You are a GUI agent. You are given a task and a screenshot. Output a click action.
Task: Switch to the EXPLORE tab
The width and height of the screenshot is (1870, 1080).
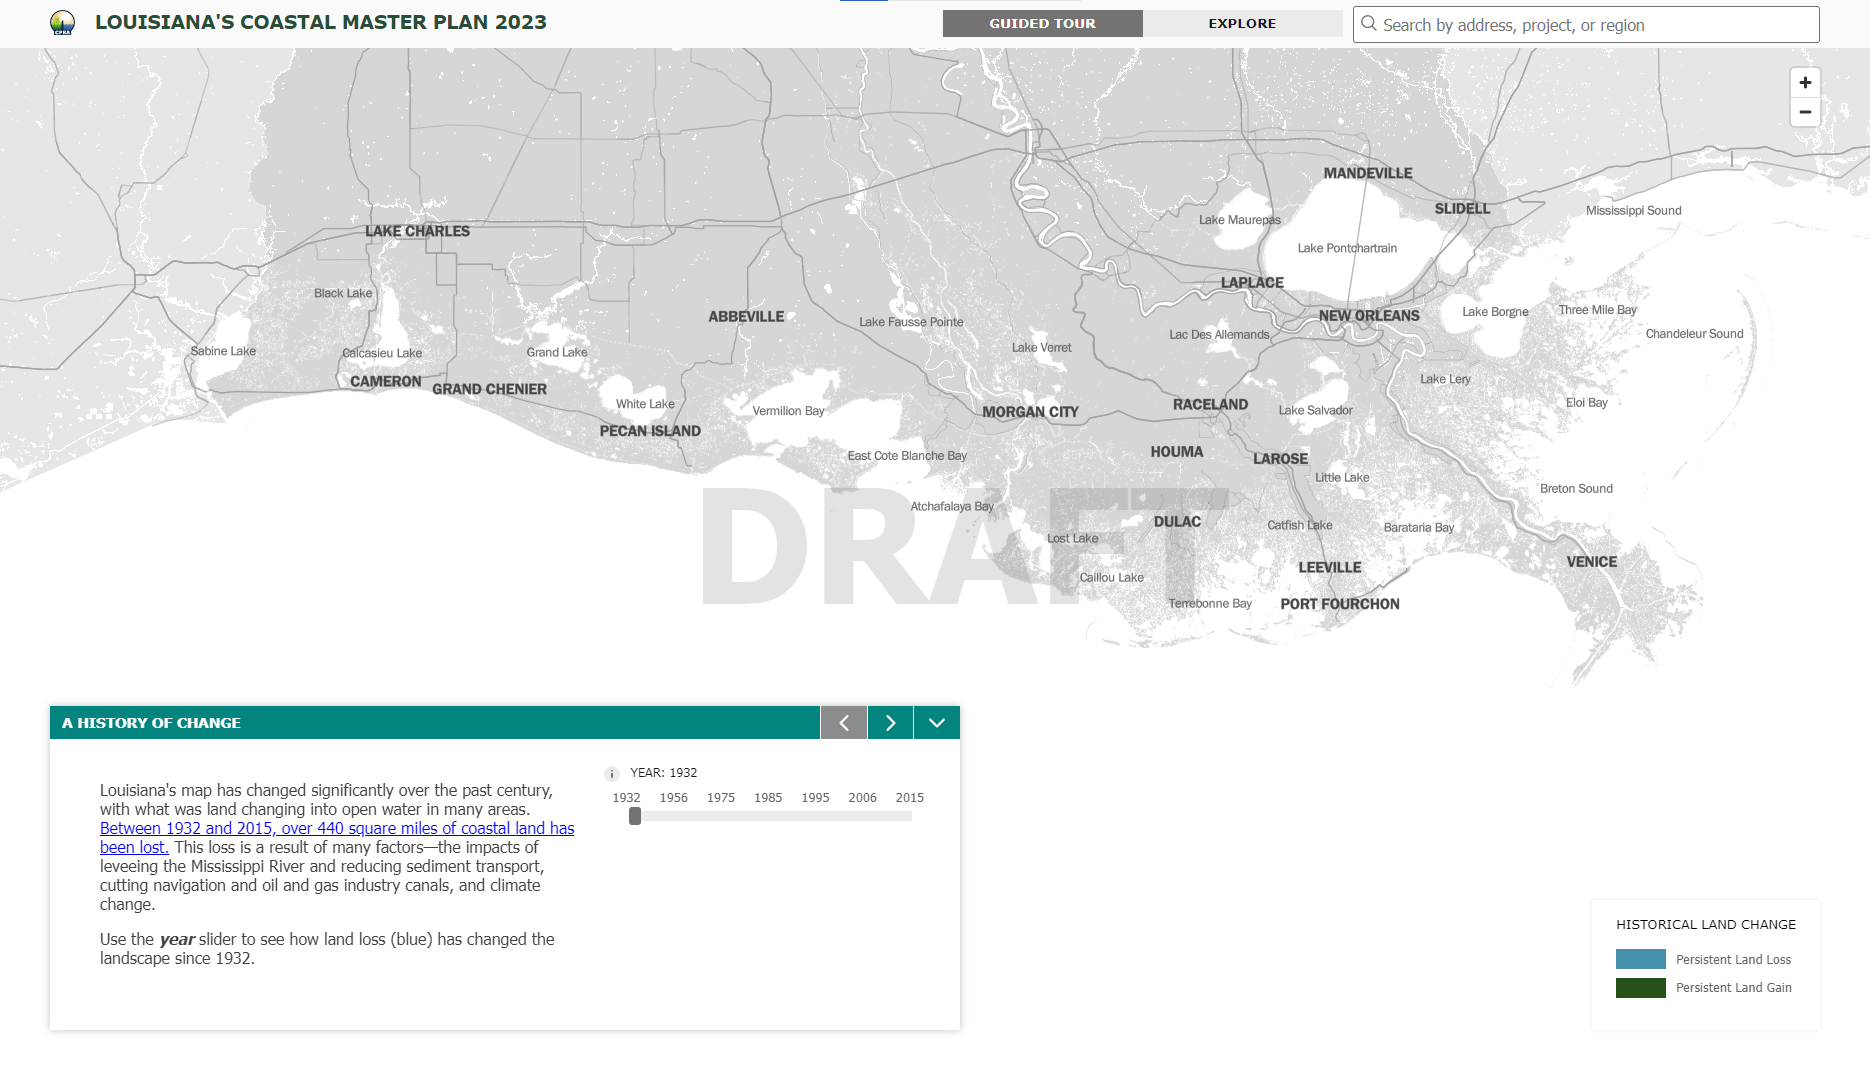(x=1241, y=23)
